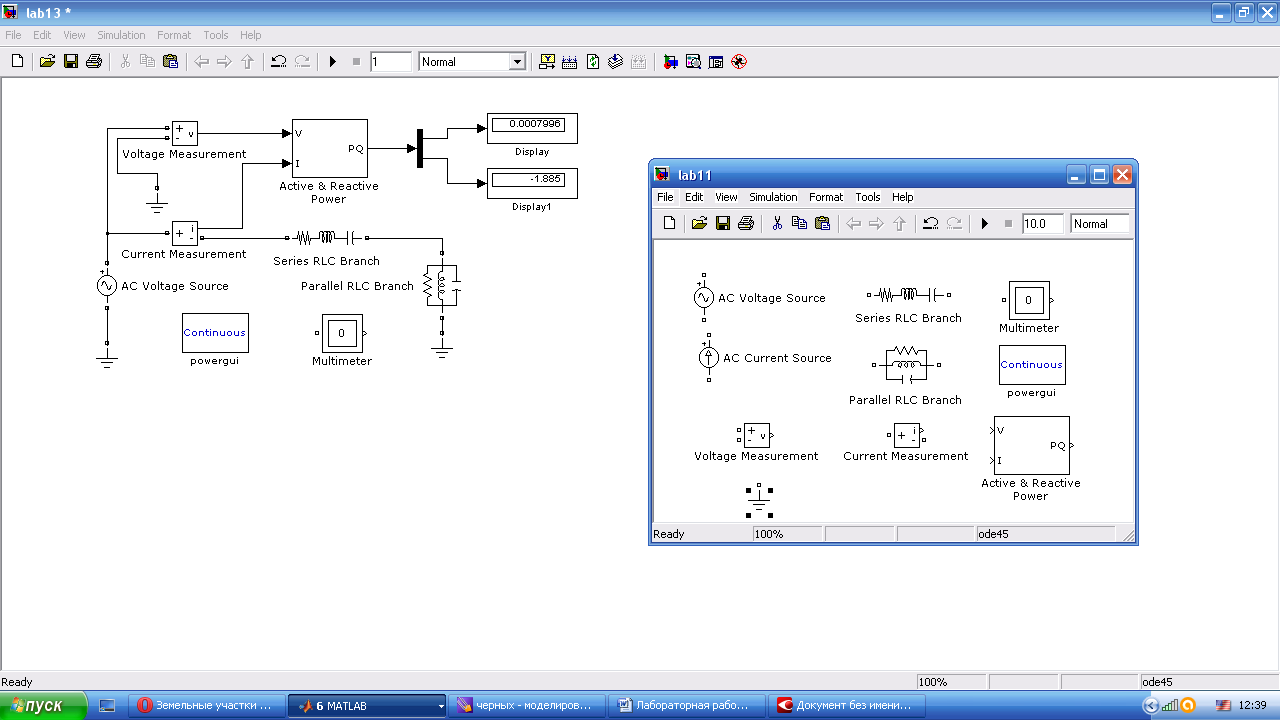The image size is (1280, 720).
Task: Click language indicator in system tray
Action: click(1223, 706)
